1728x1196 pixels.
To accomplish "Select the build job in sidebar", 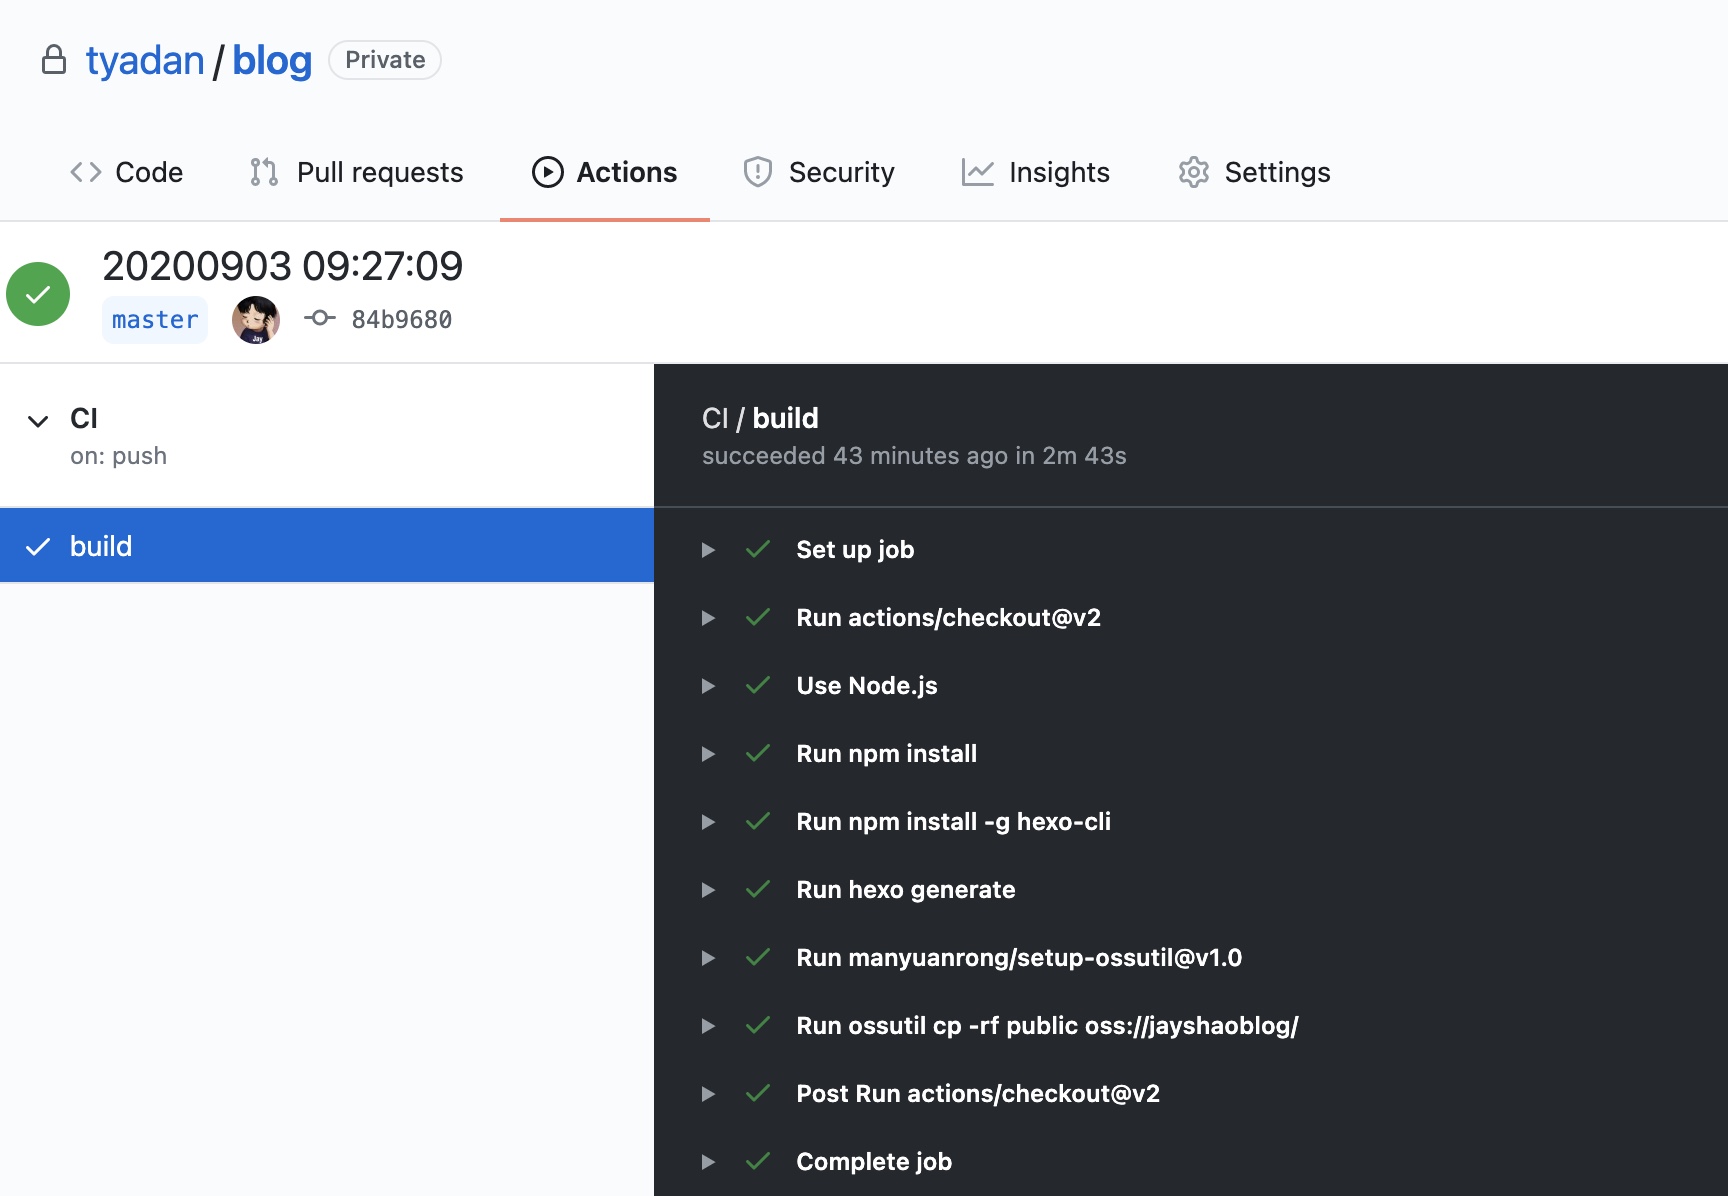I will tap(326, 546).
